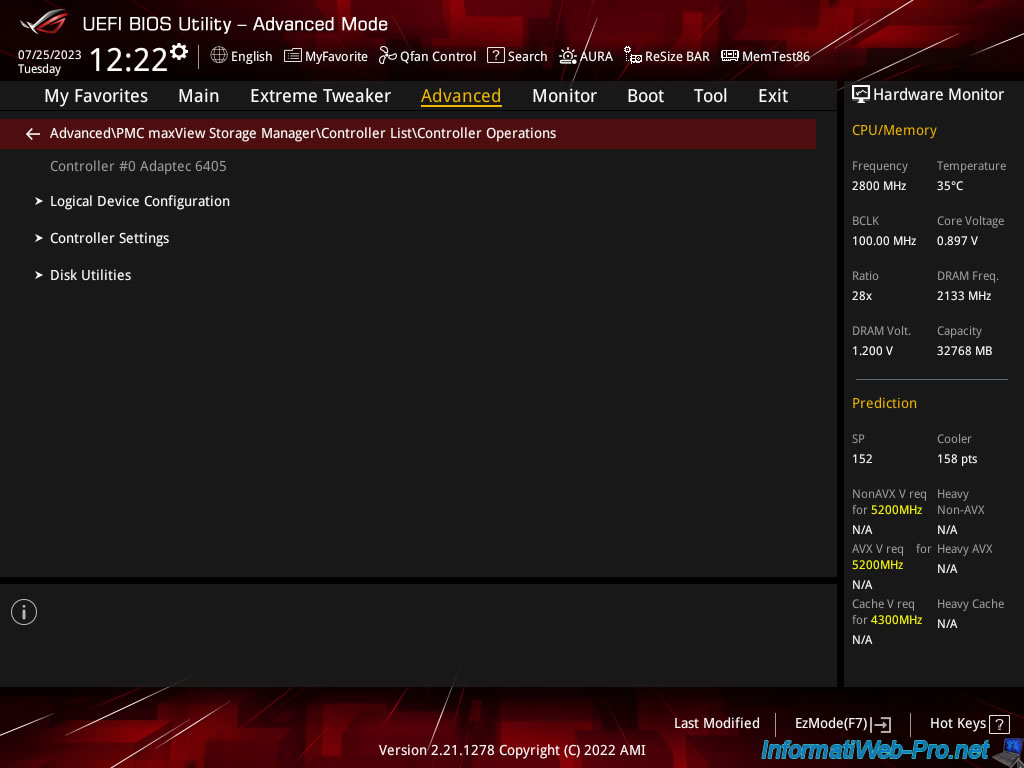Click the 2133 MHz DRAM frequency value
This screenshot has width=1024, height=768.
[964, 296]
